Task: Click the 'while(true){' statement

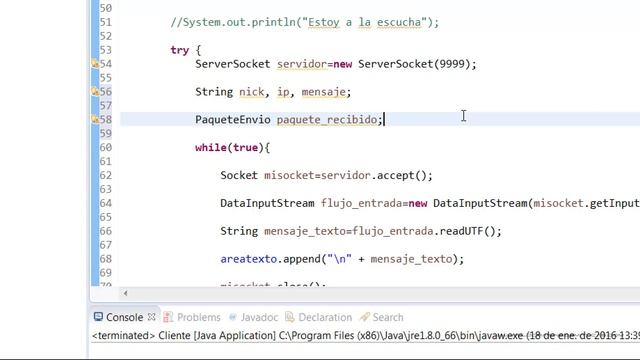Action: (233, 147)
